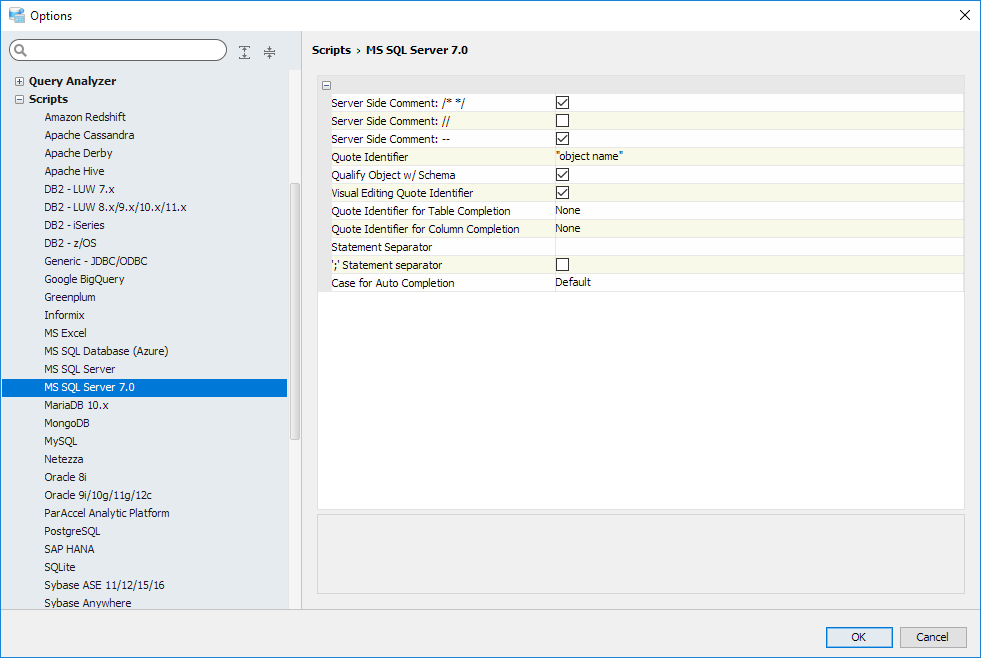Click the Statement Separator value field
Image resolution: width=981 pixels, height=658 pixels.
click(x=758, y=247)
